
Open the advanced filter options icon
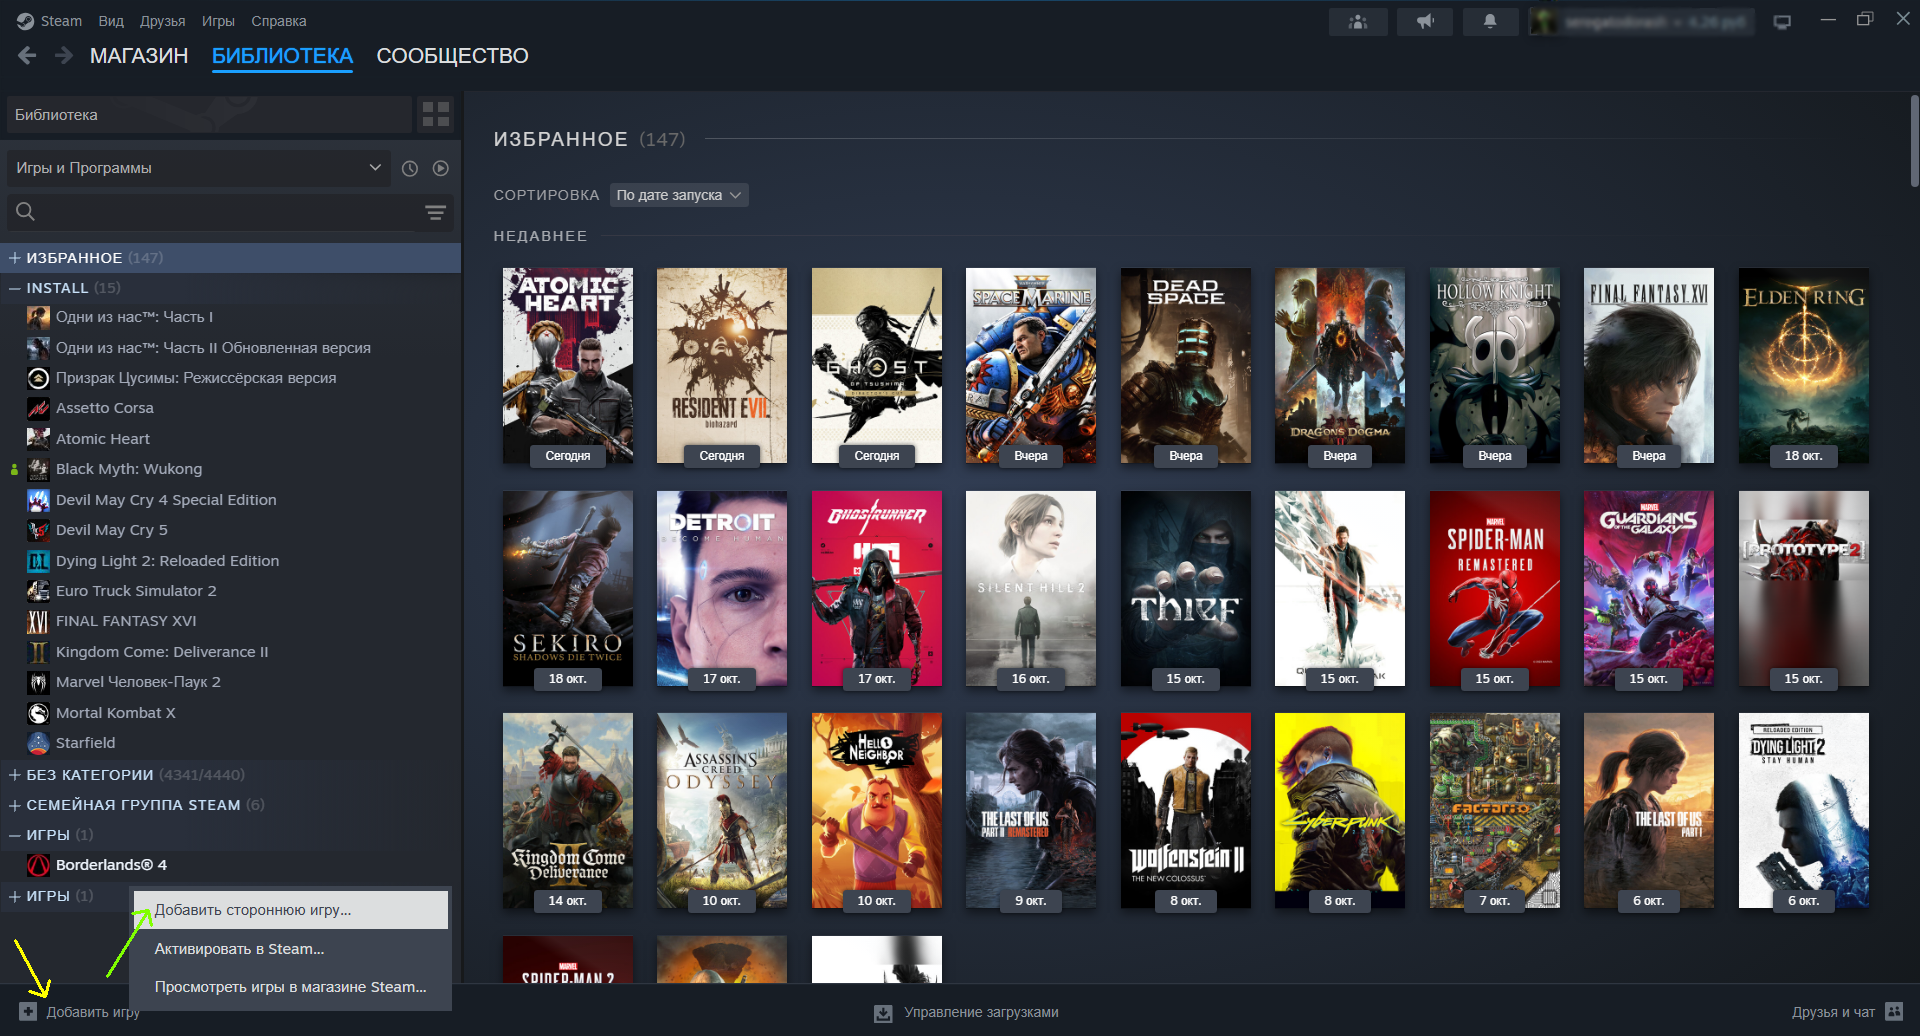[435, 212]
